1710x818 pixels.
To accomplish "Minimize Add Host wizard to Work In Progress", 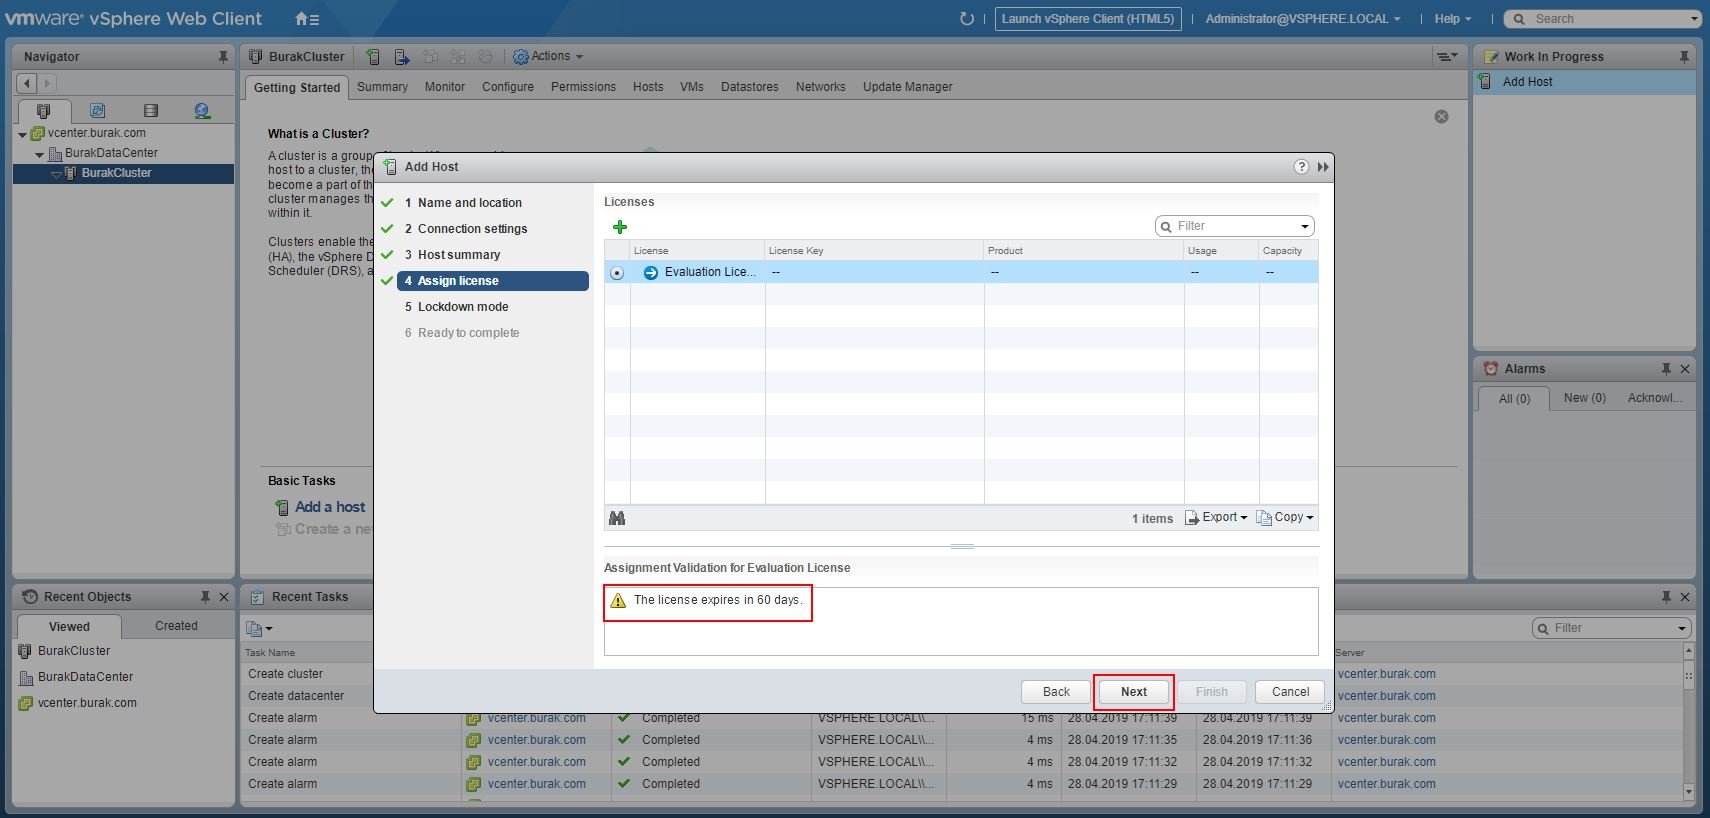I will [1323, 167].
